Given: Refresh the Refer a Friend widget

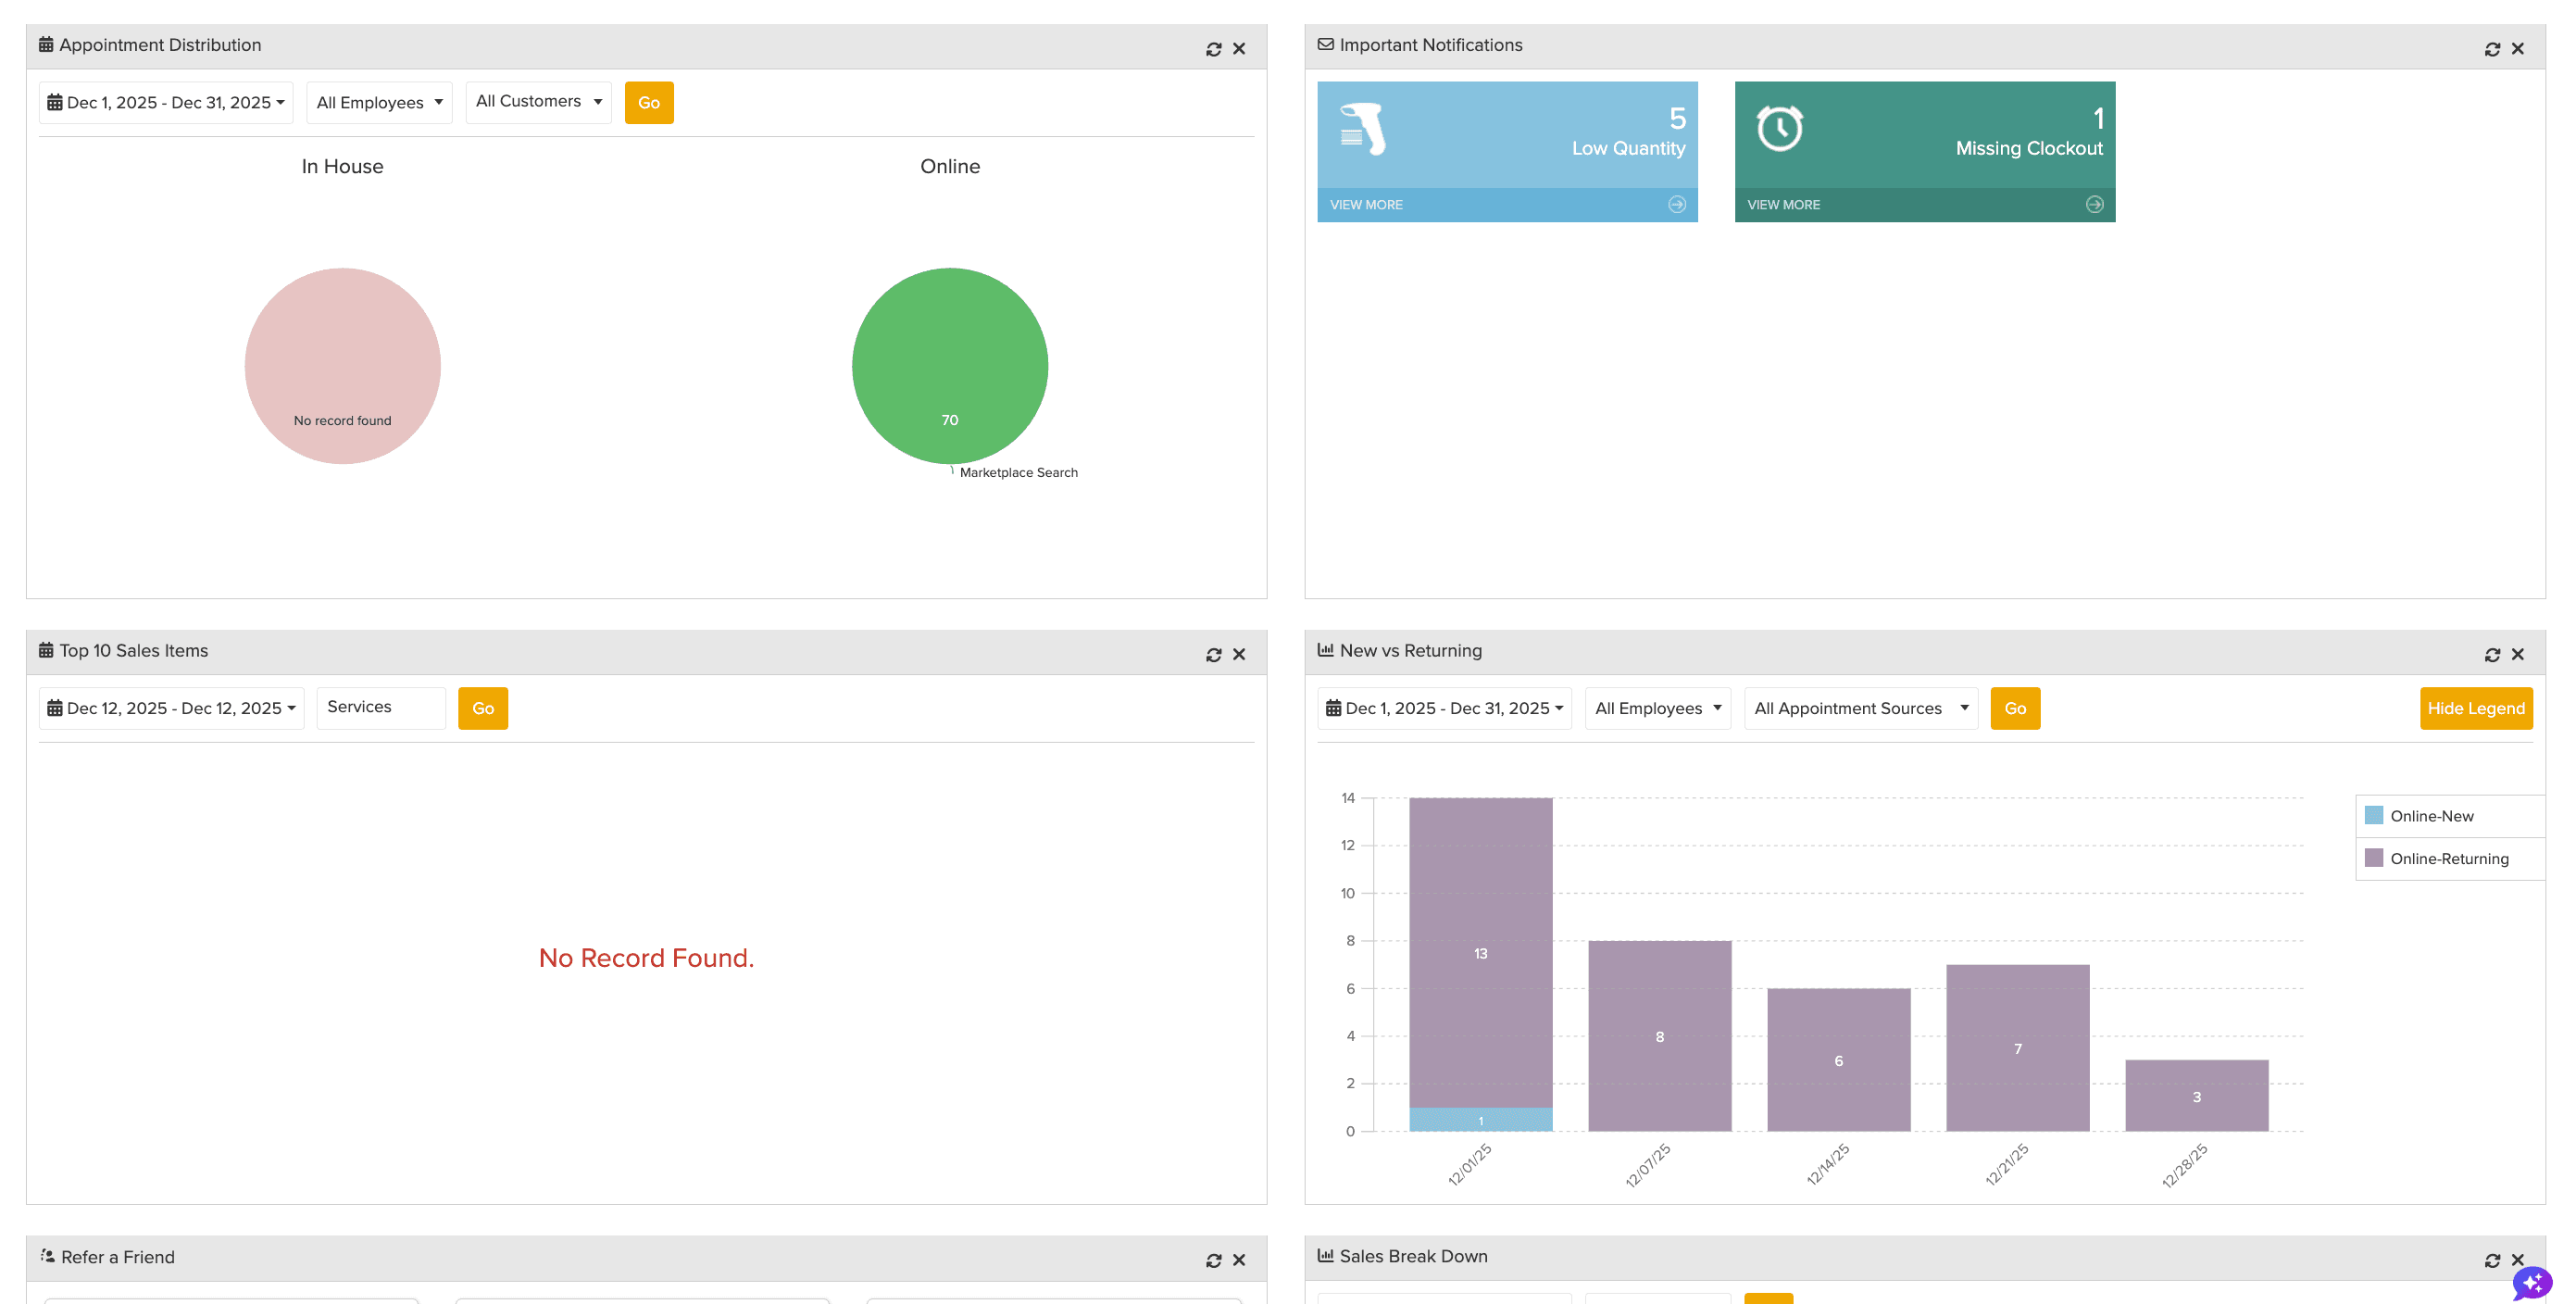Looking at the screenshot, I should coord(1213,1260).
